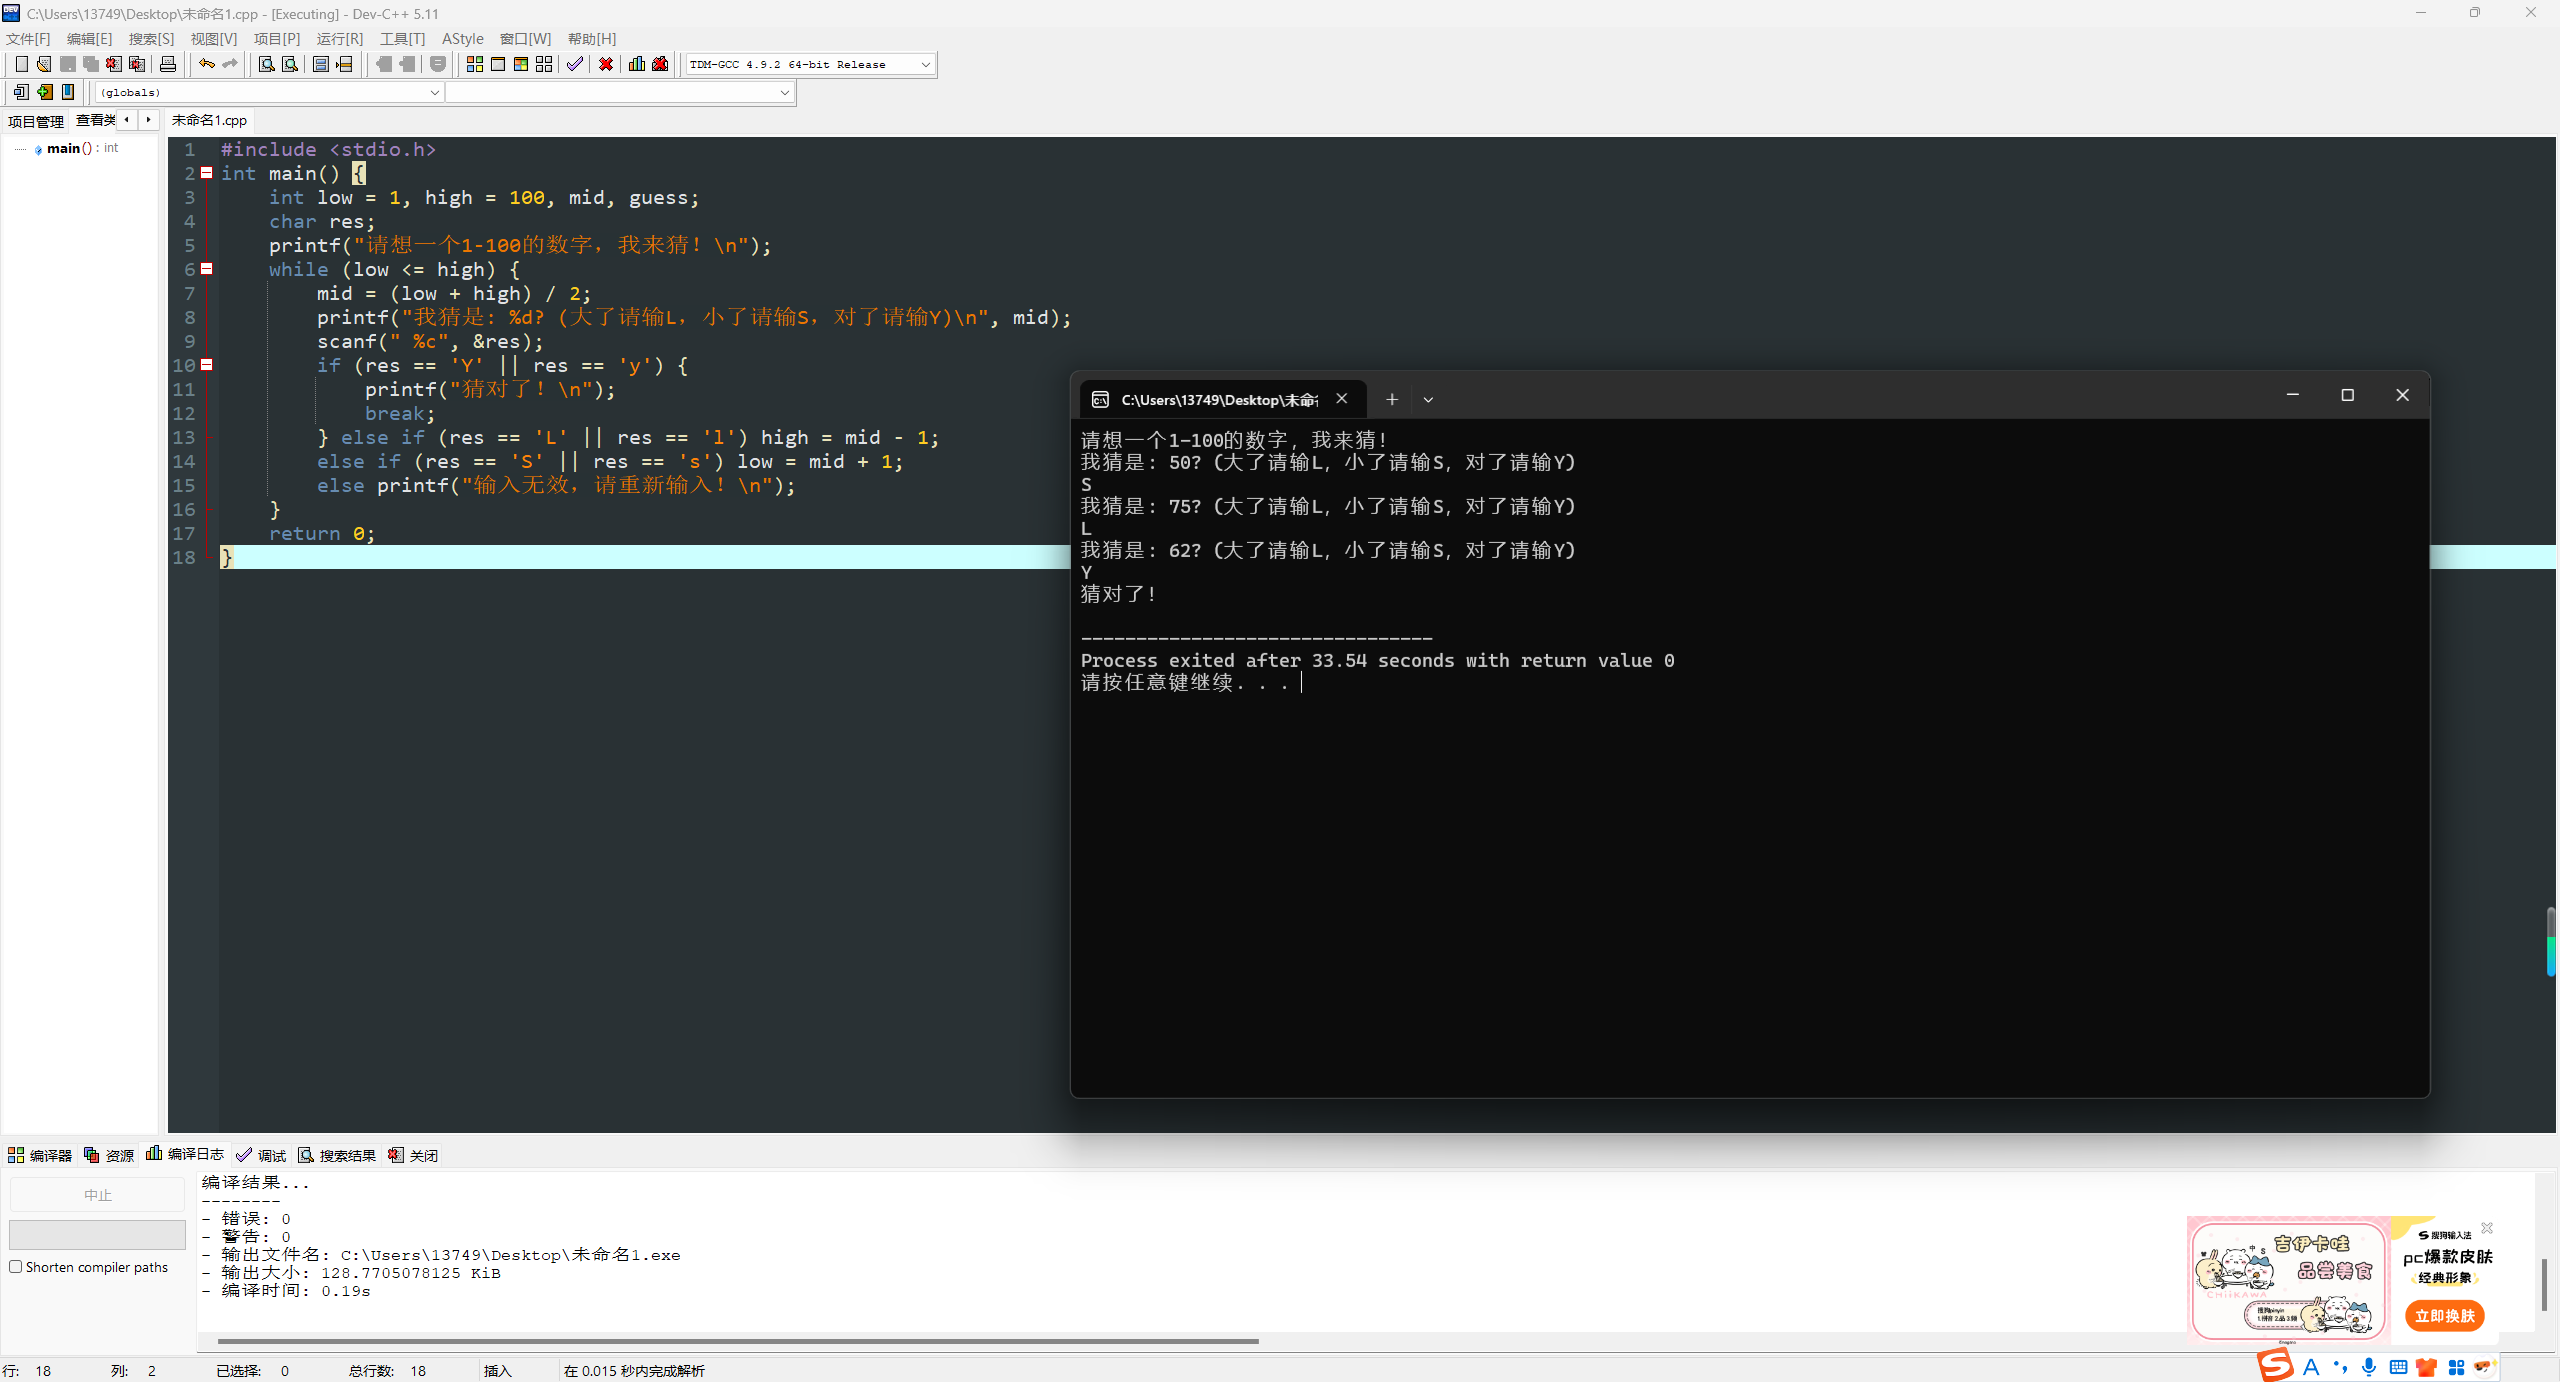Click the Compile icon with colored squares

pyautogui.click(x=475, y=64)
